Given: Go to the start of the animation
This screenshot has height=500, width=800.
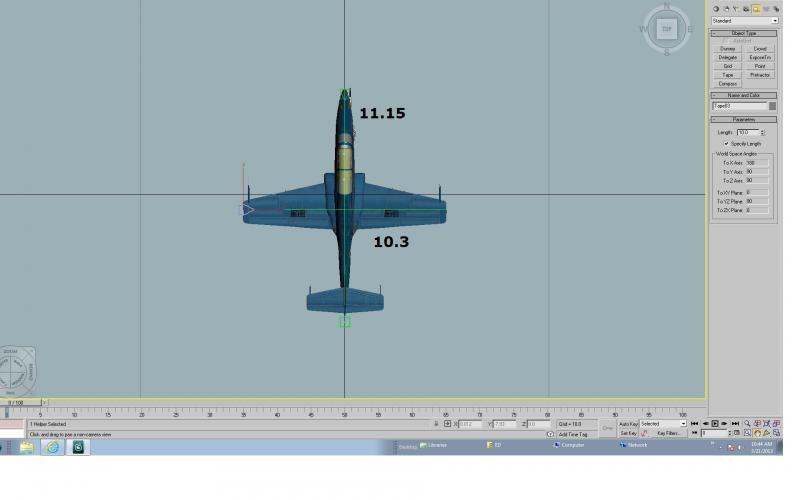Looking at the screenshot, I should [x=694, y=423].
